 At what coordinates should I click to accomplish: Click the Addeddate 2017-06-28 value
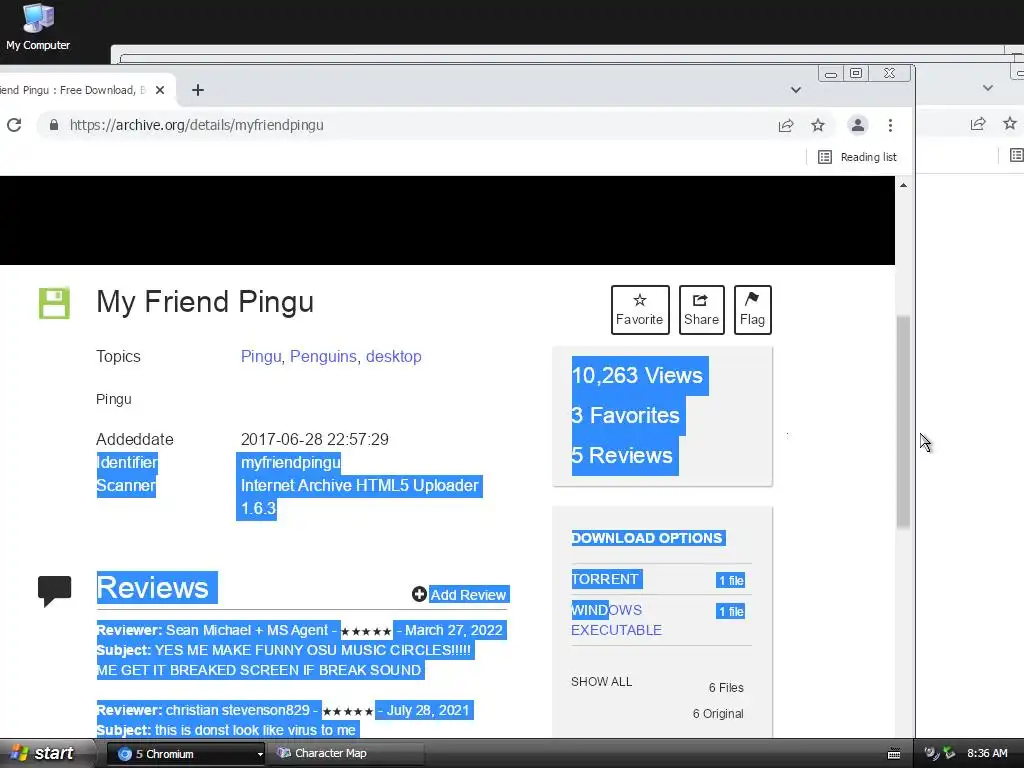tap(315, 440)
